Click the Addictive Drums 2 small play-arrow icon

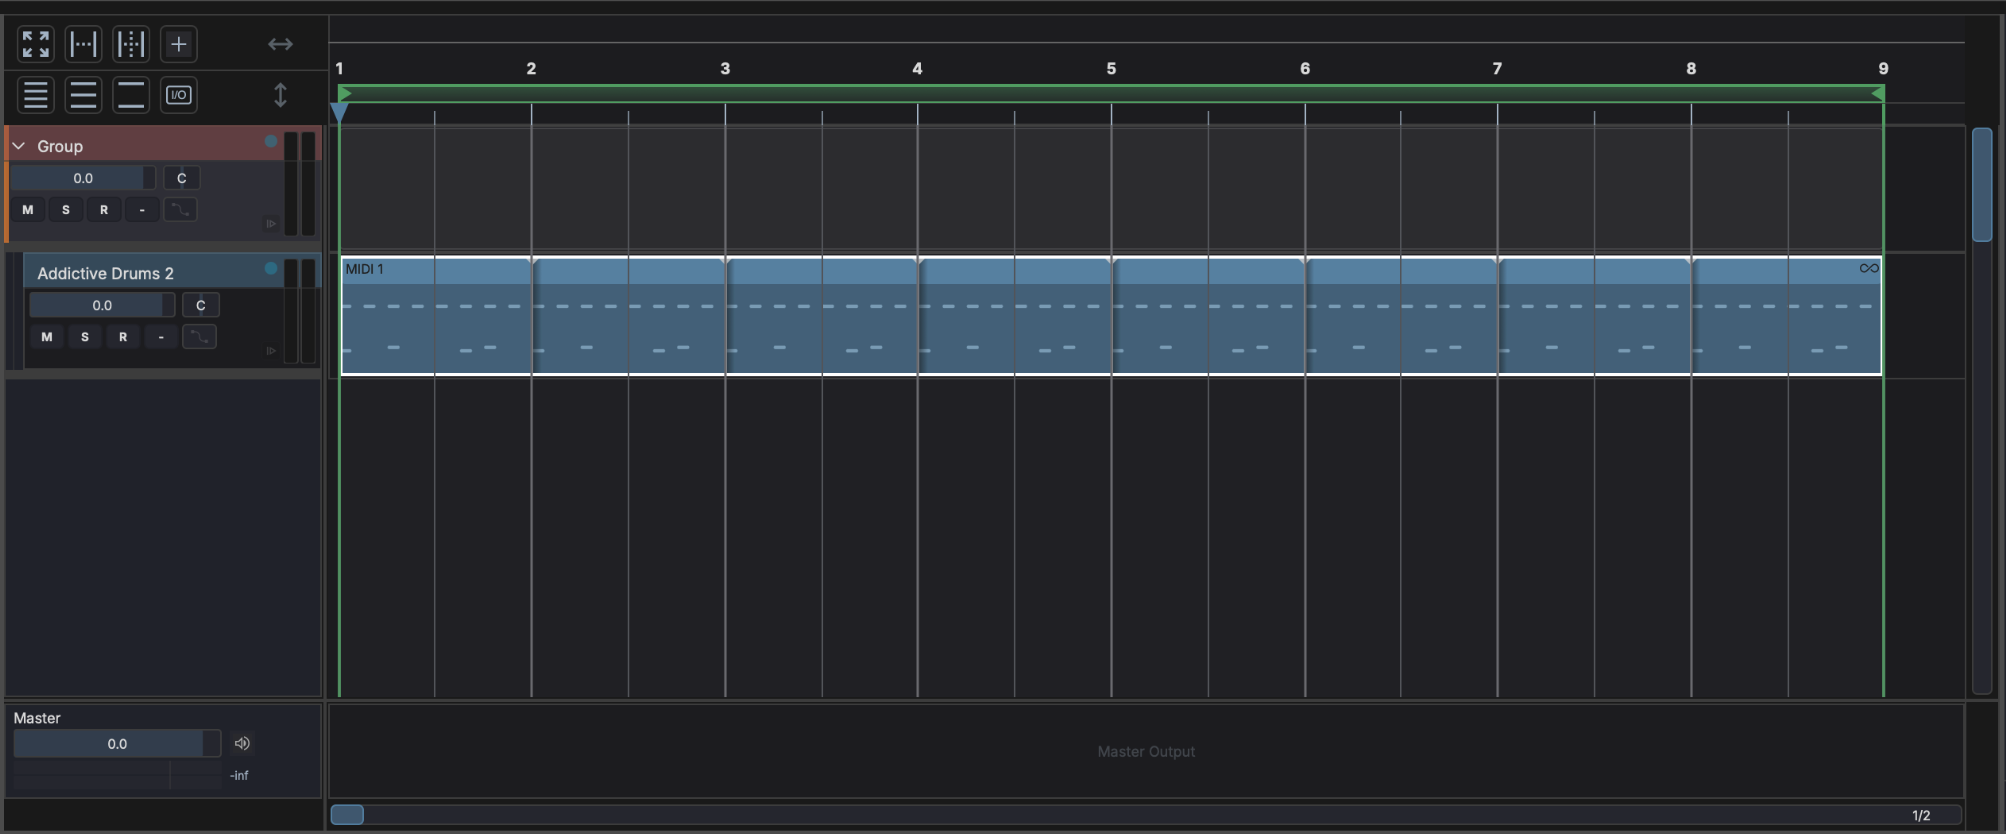[x=270, y=351]
